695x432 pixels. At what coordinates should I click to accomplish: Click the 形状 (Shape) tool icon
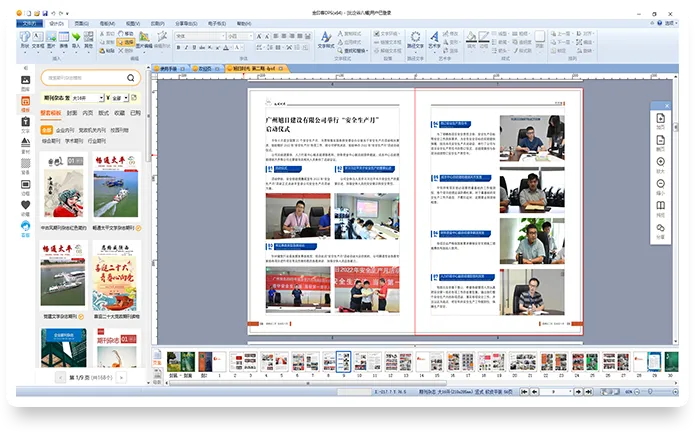pyautogui.click(x=26, y=38)
